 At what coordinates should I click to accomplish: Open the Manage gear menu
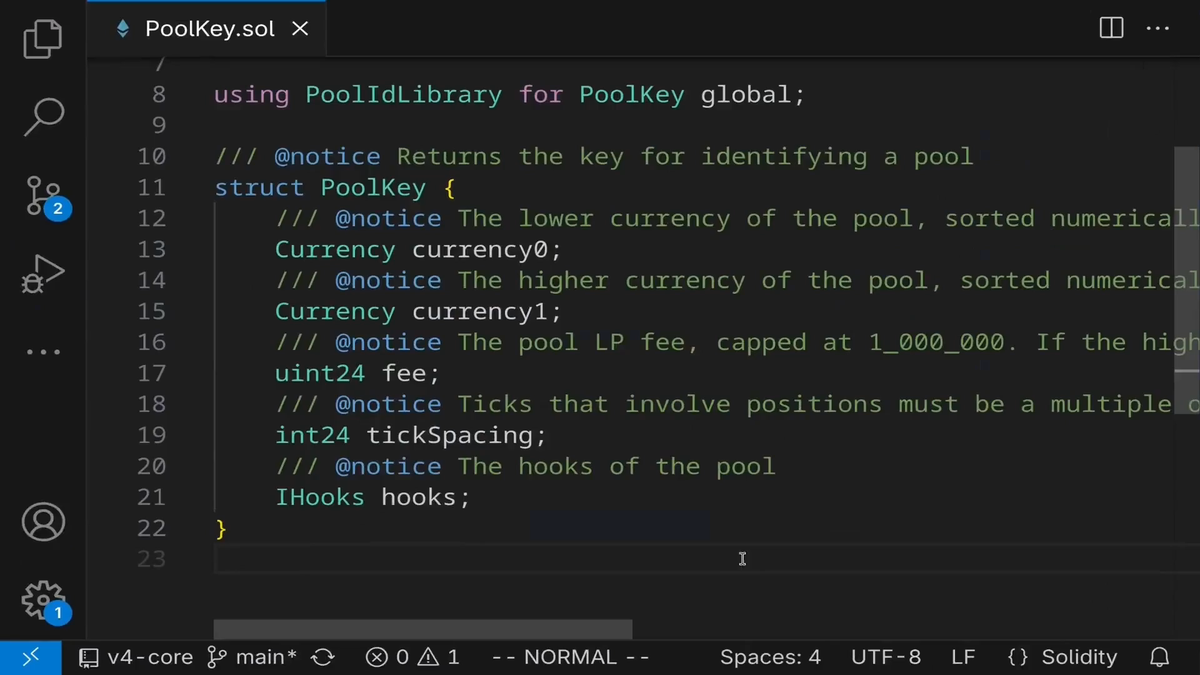coord(43,601)
